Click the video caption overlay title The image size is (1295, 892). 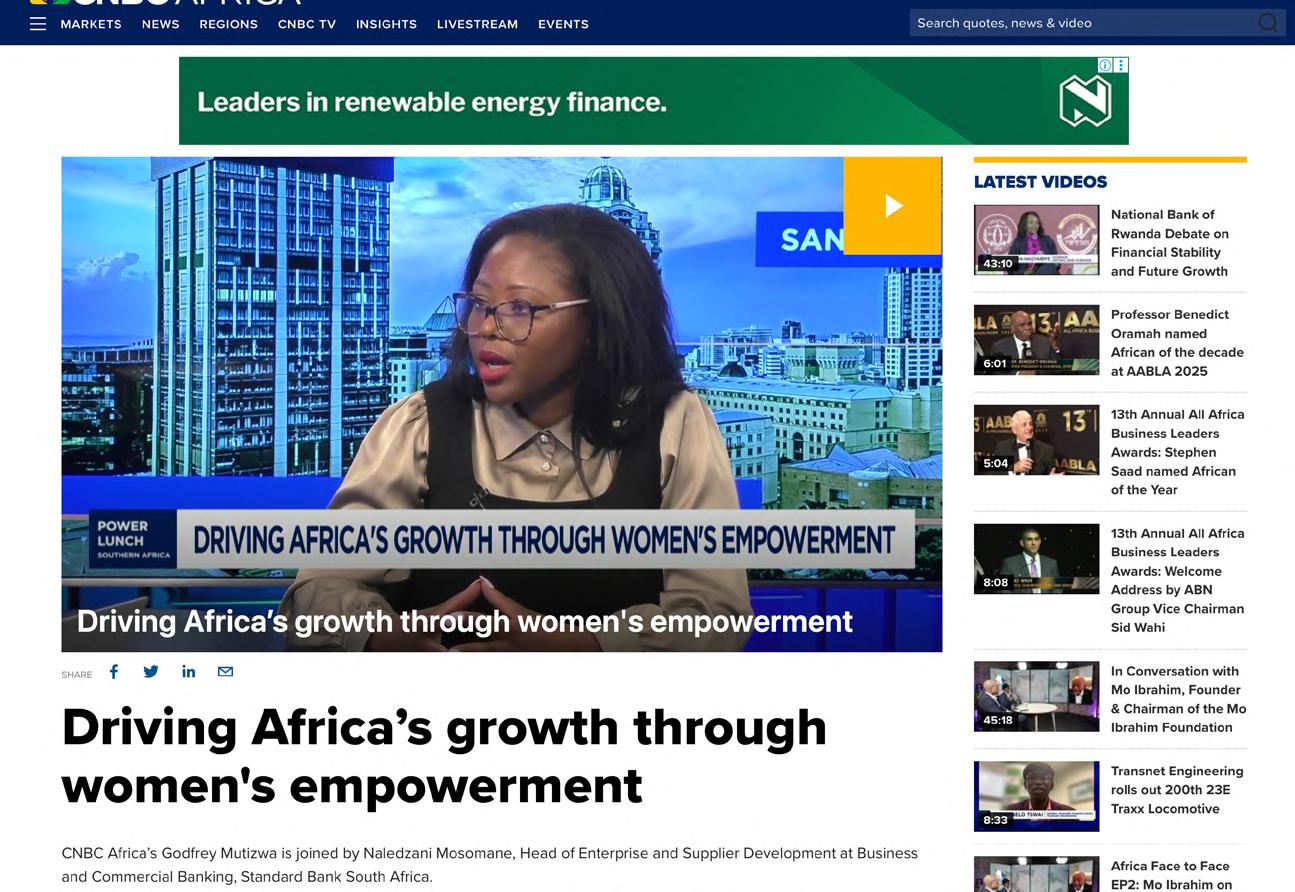click(x=465, y=621)
